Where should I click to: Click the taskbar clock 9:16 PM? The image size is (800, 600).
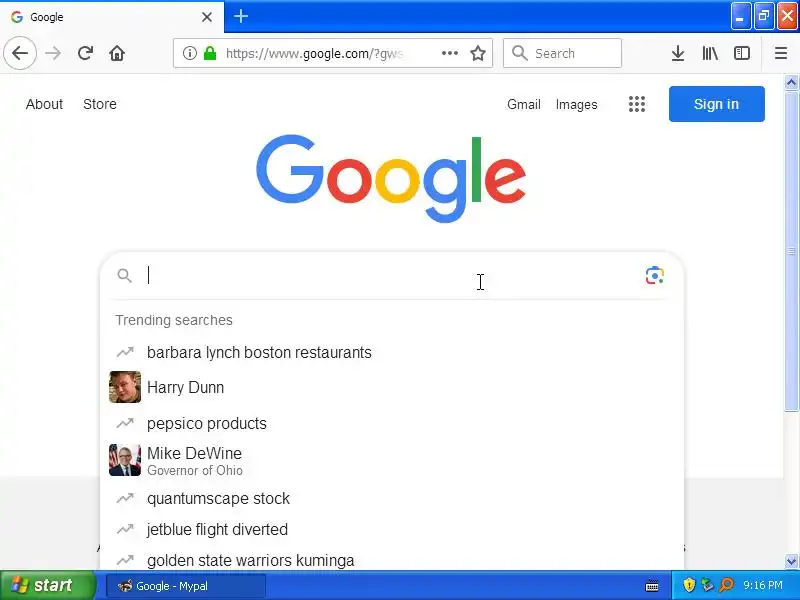[763, 585]
